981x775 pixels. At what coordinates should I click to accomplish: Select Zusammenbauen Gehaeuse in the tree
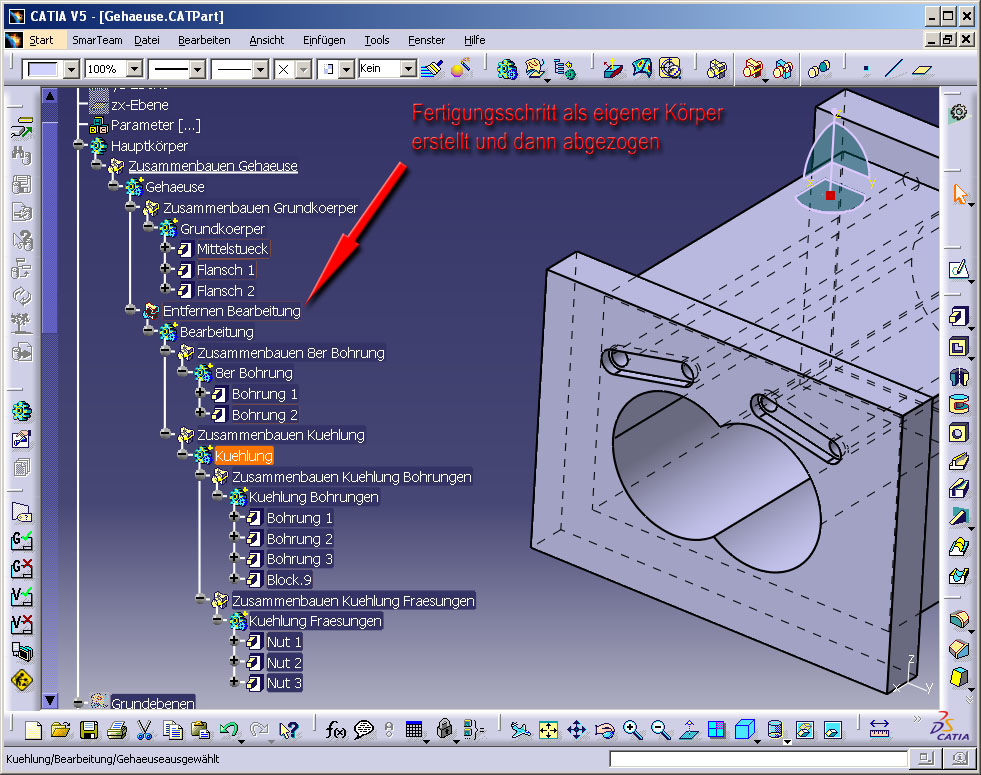tap(213, 166)
